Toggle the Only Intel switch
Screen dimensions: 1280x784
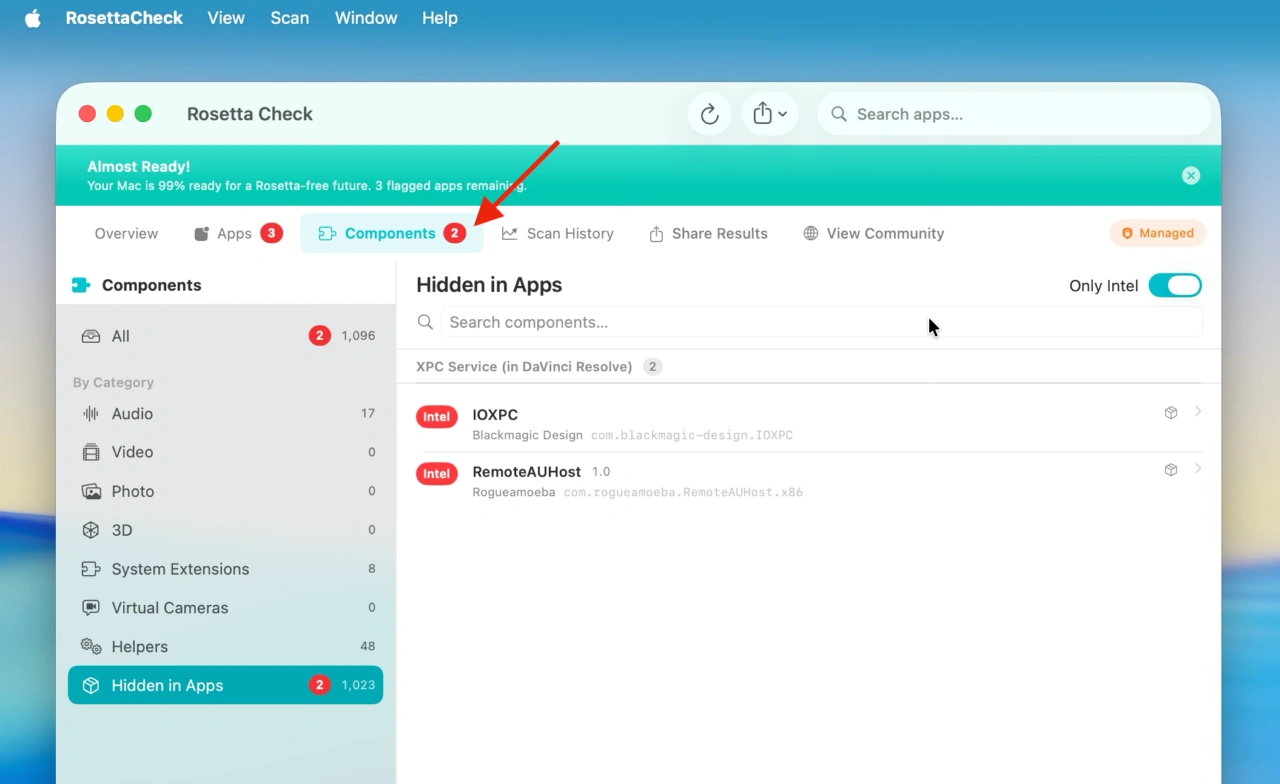coord(1175,286)
